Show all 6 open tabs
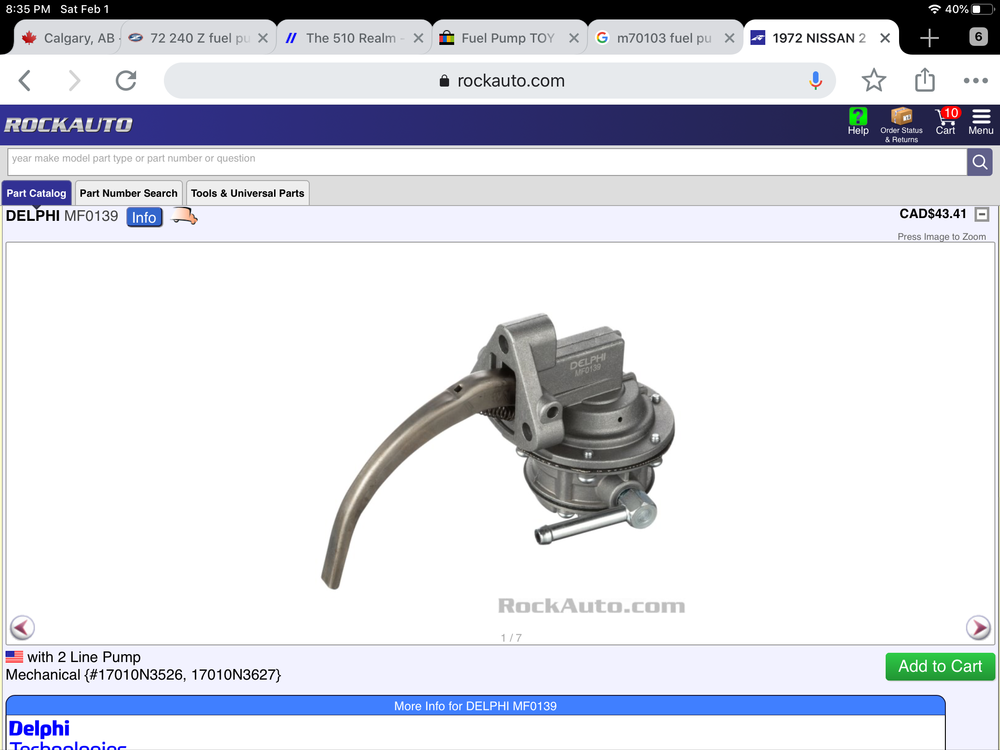This screenshot has width=1000, height=750. click(978, 37)
